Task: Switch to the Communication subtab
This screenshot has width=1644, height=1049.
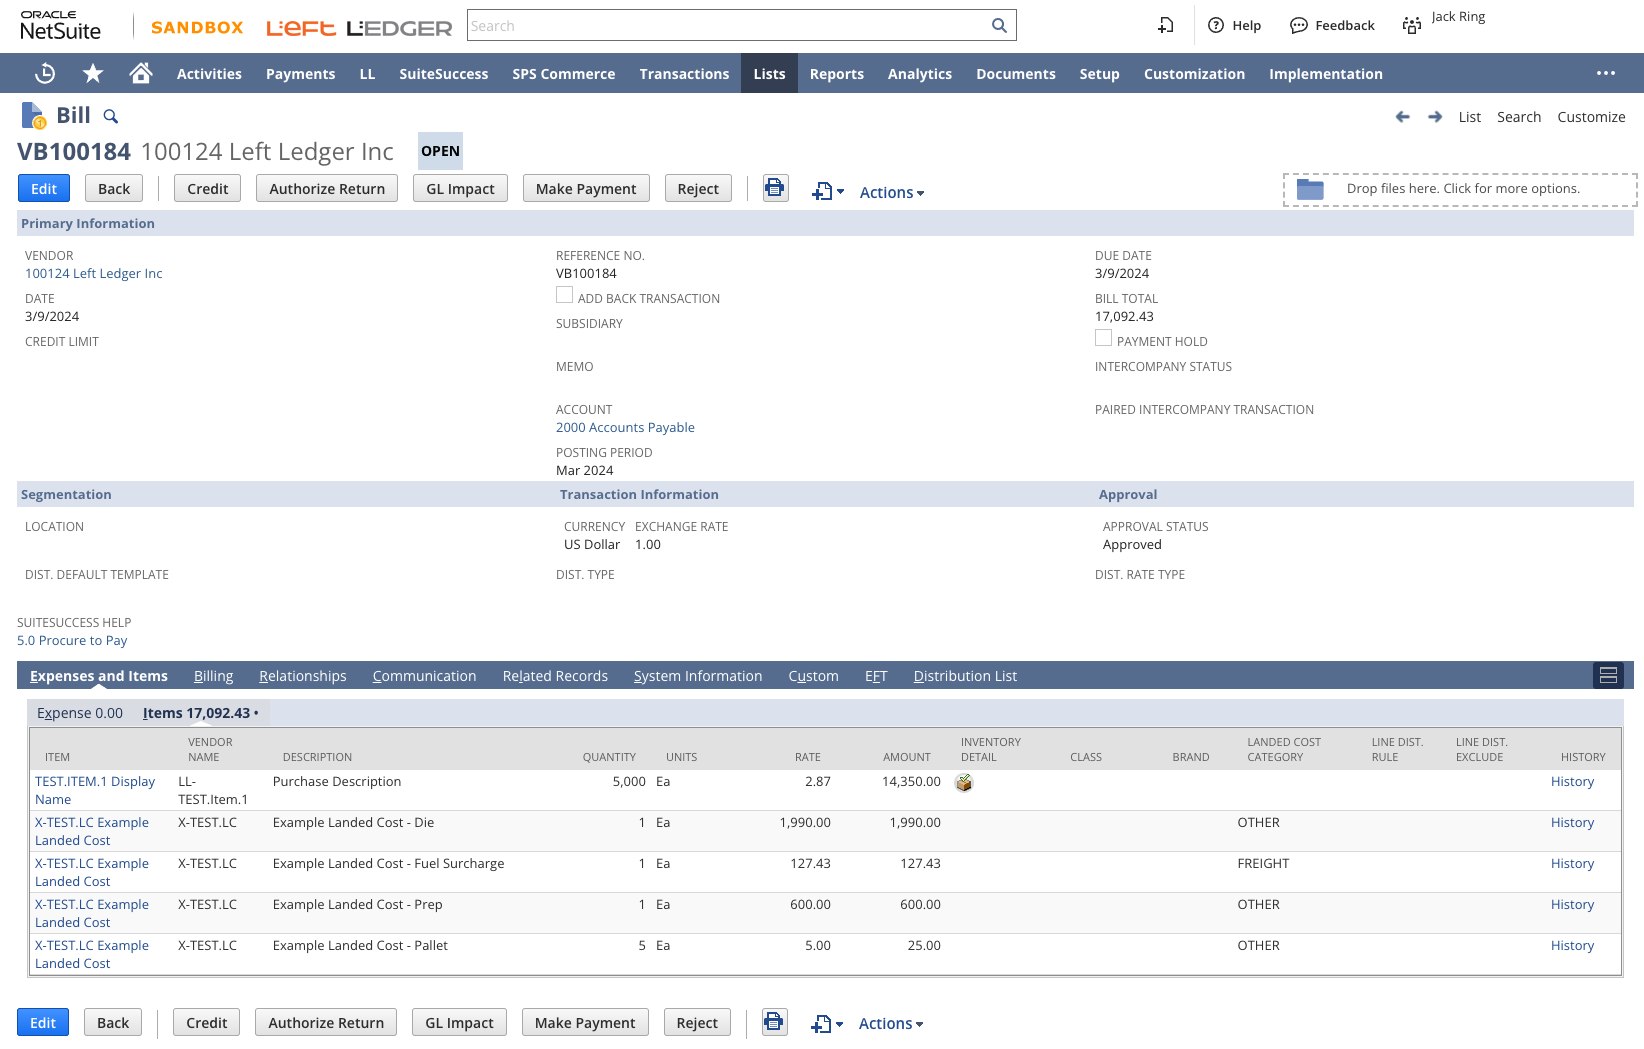Action: pyautogui.click(x=424, y=676)
